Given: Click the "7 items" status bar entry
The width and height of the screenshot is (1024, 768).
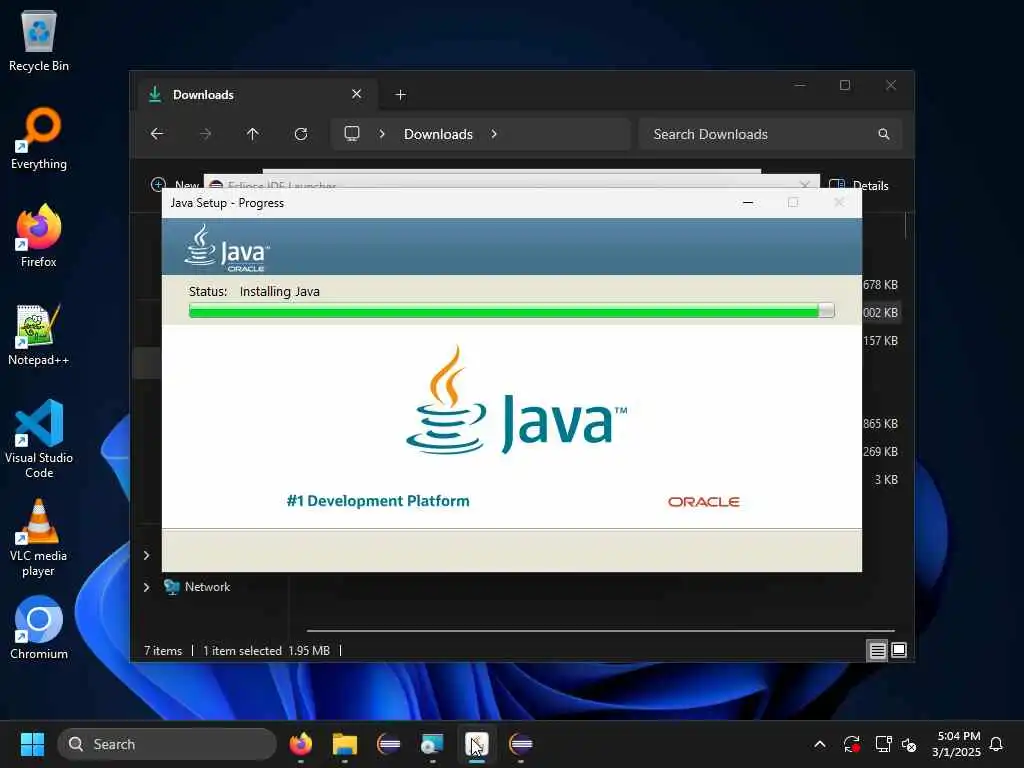Looking at the screenshot, I should tap(163, 651).
